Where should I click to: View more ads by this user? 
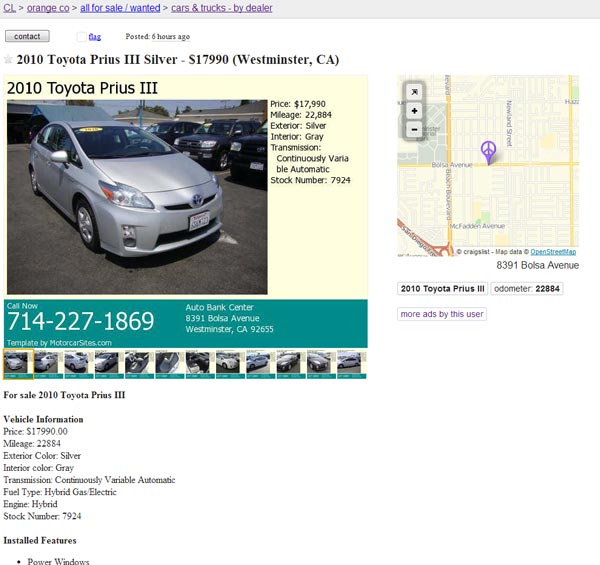click(x=442, y=314)
